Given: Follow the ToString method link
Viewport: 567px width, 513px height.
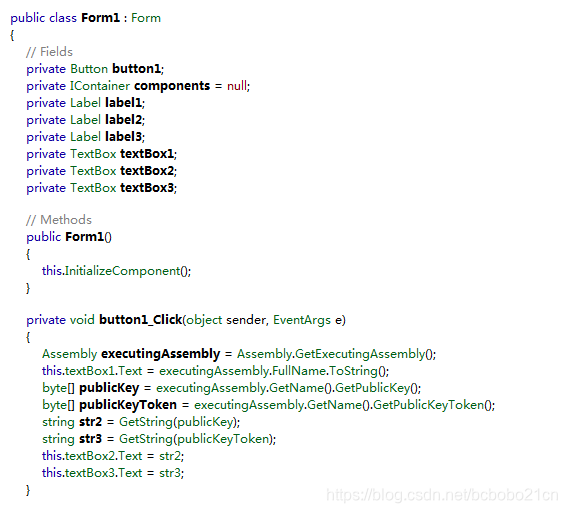Looking at the screenshot, I should (353, 371).
